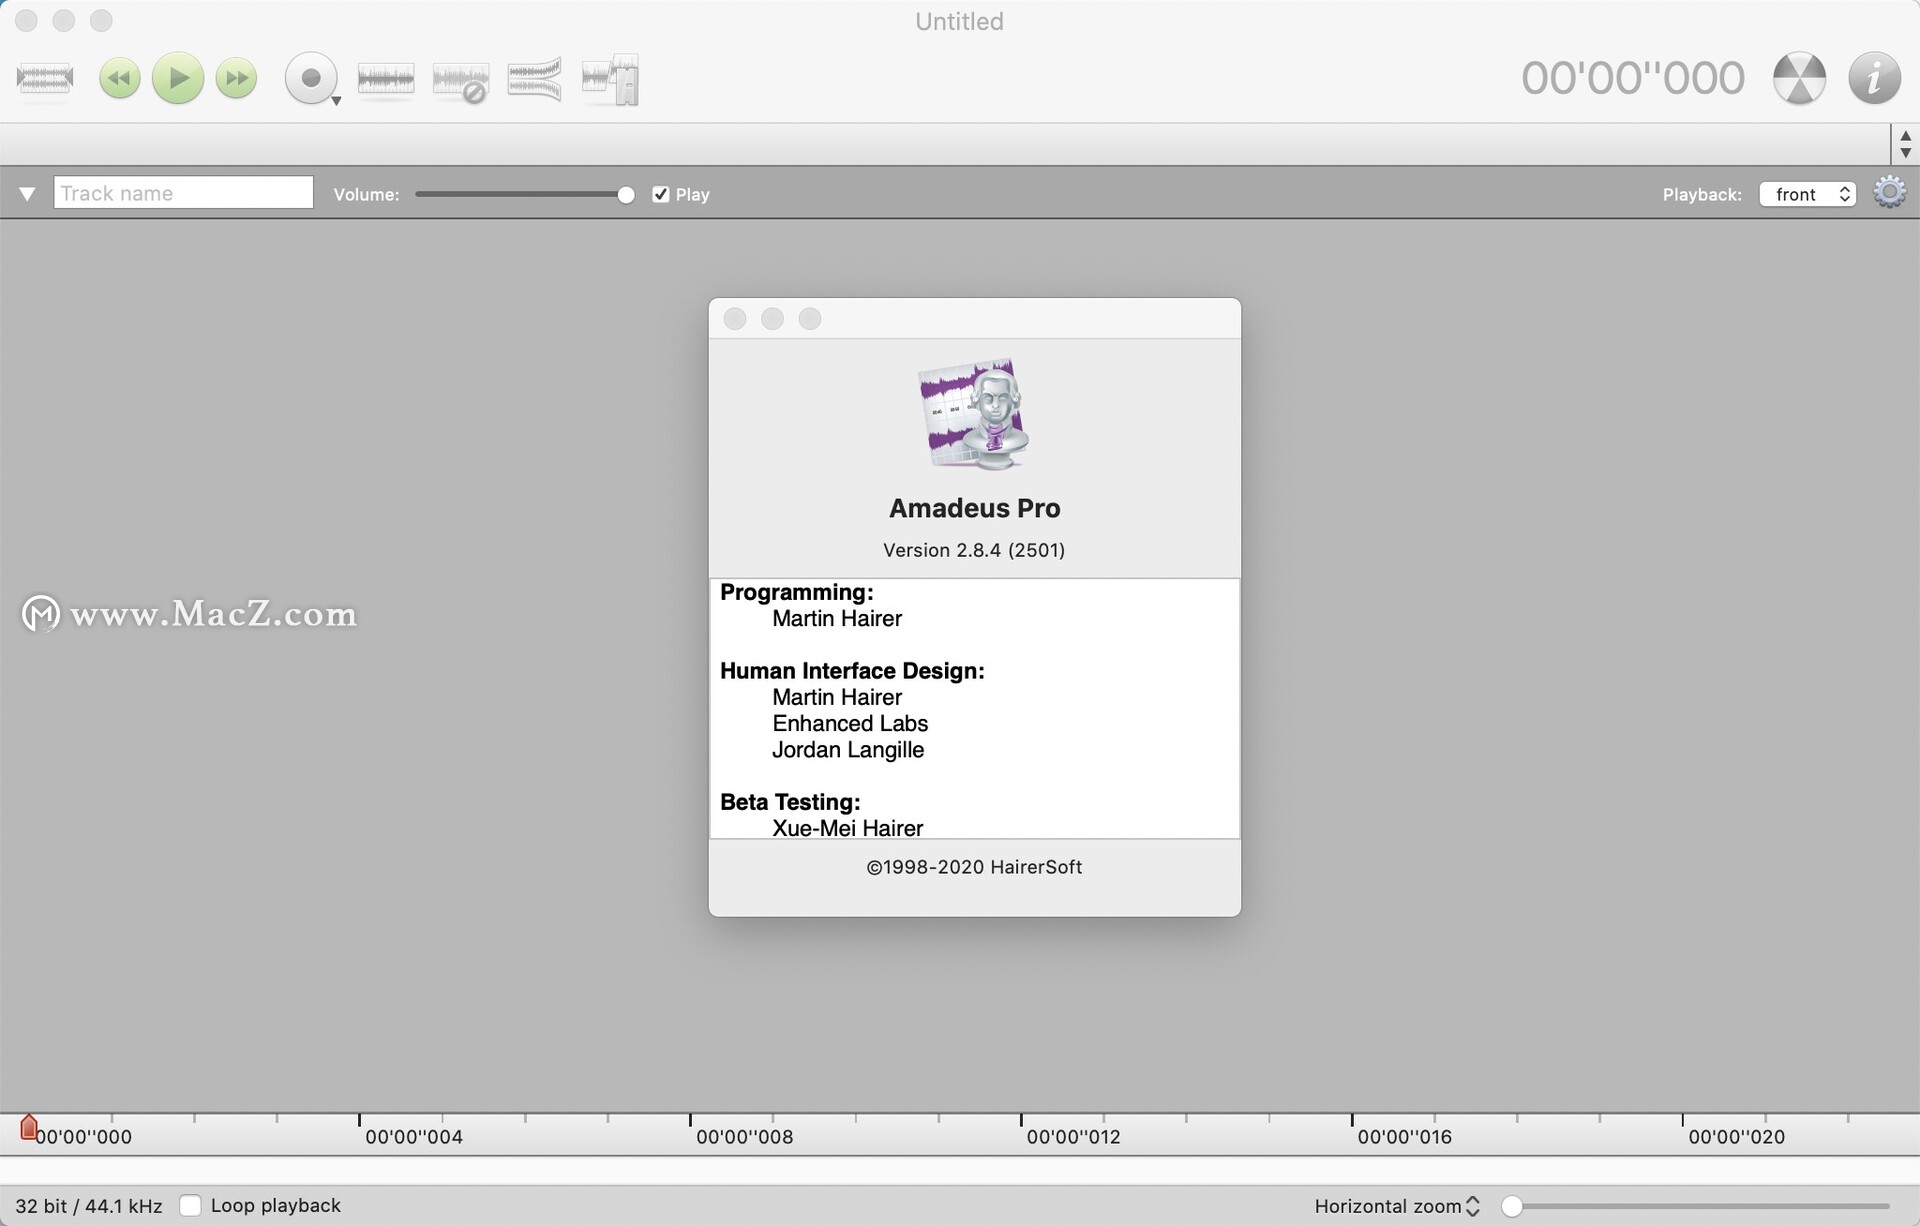
Task: Open the info inspector button
Action: 1874,78
